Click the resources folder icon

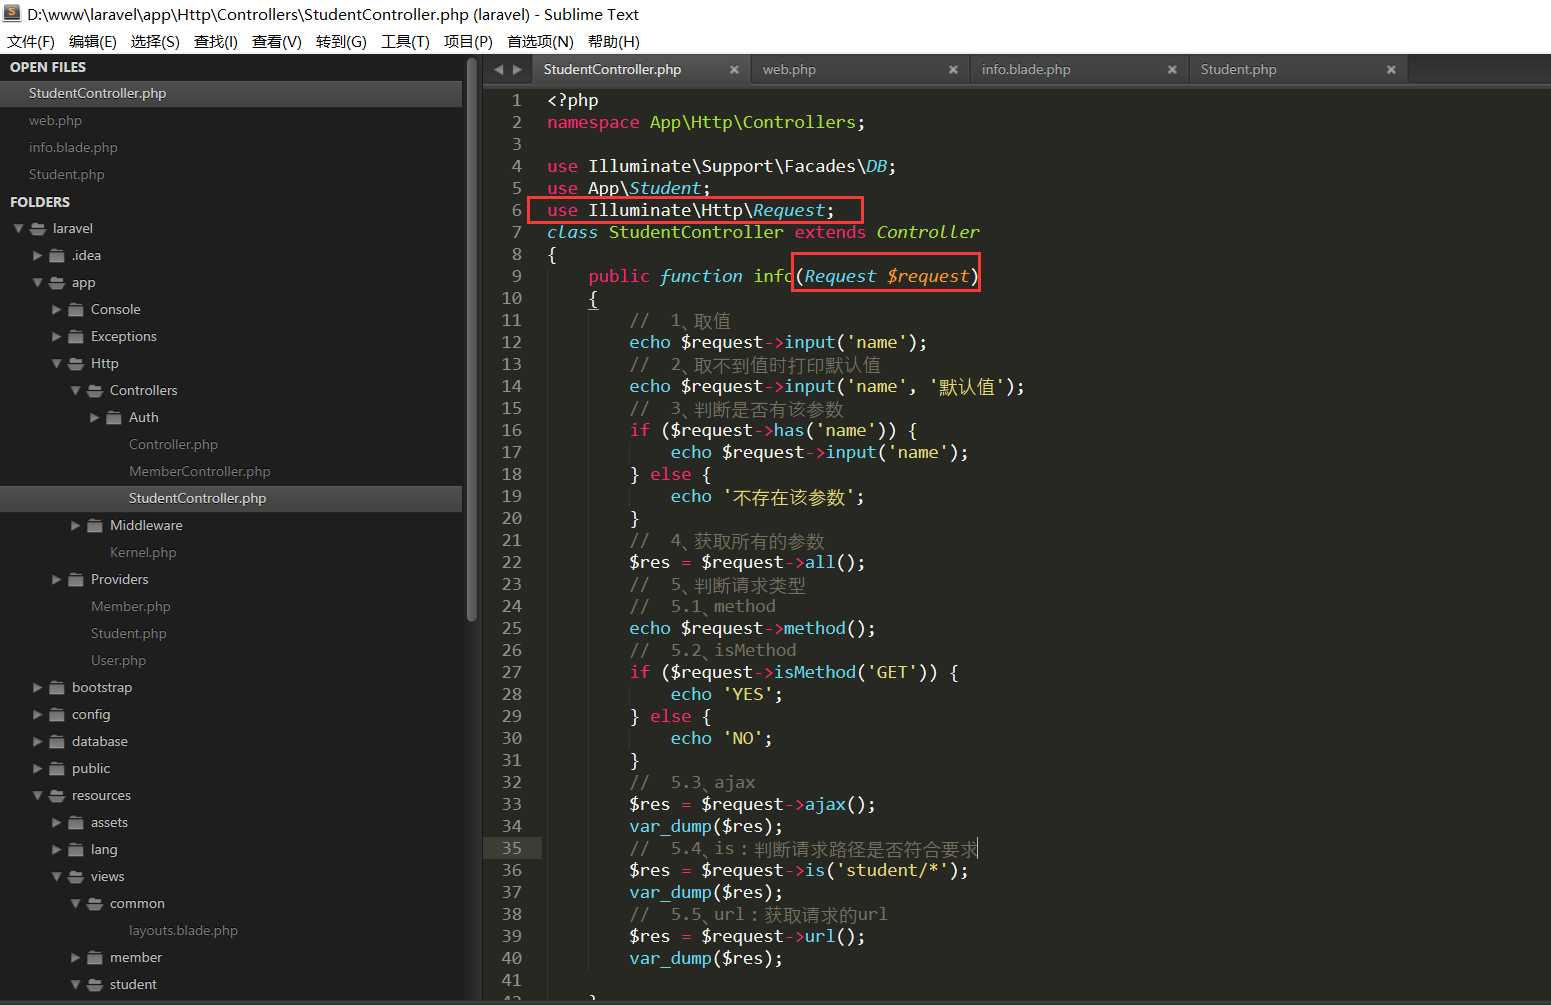pyautogui.click(x=57, y=795)
